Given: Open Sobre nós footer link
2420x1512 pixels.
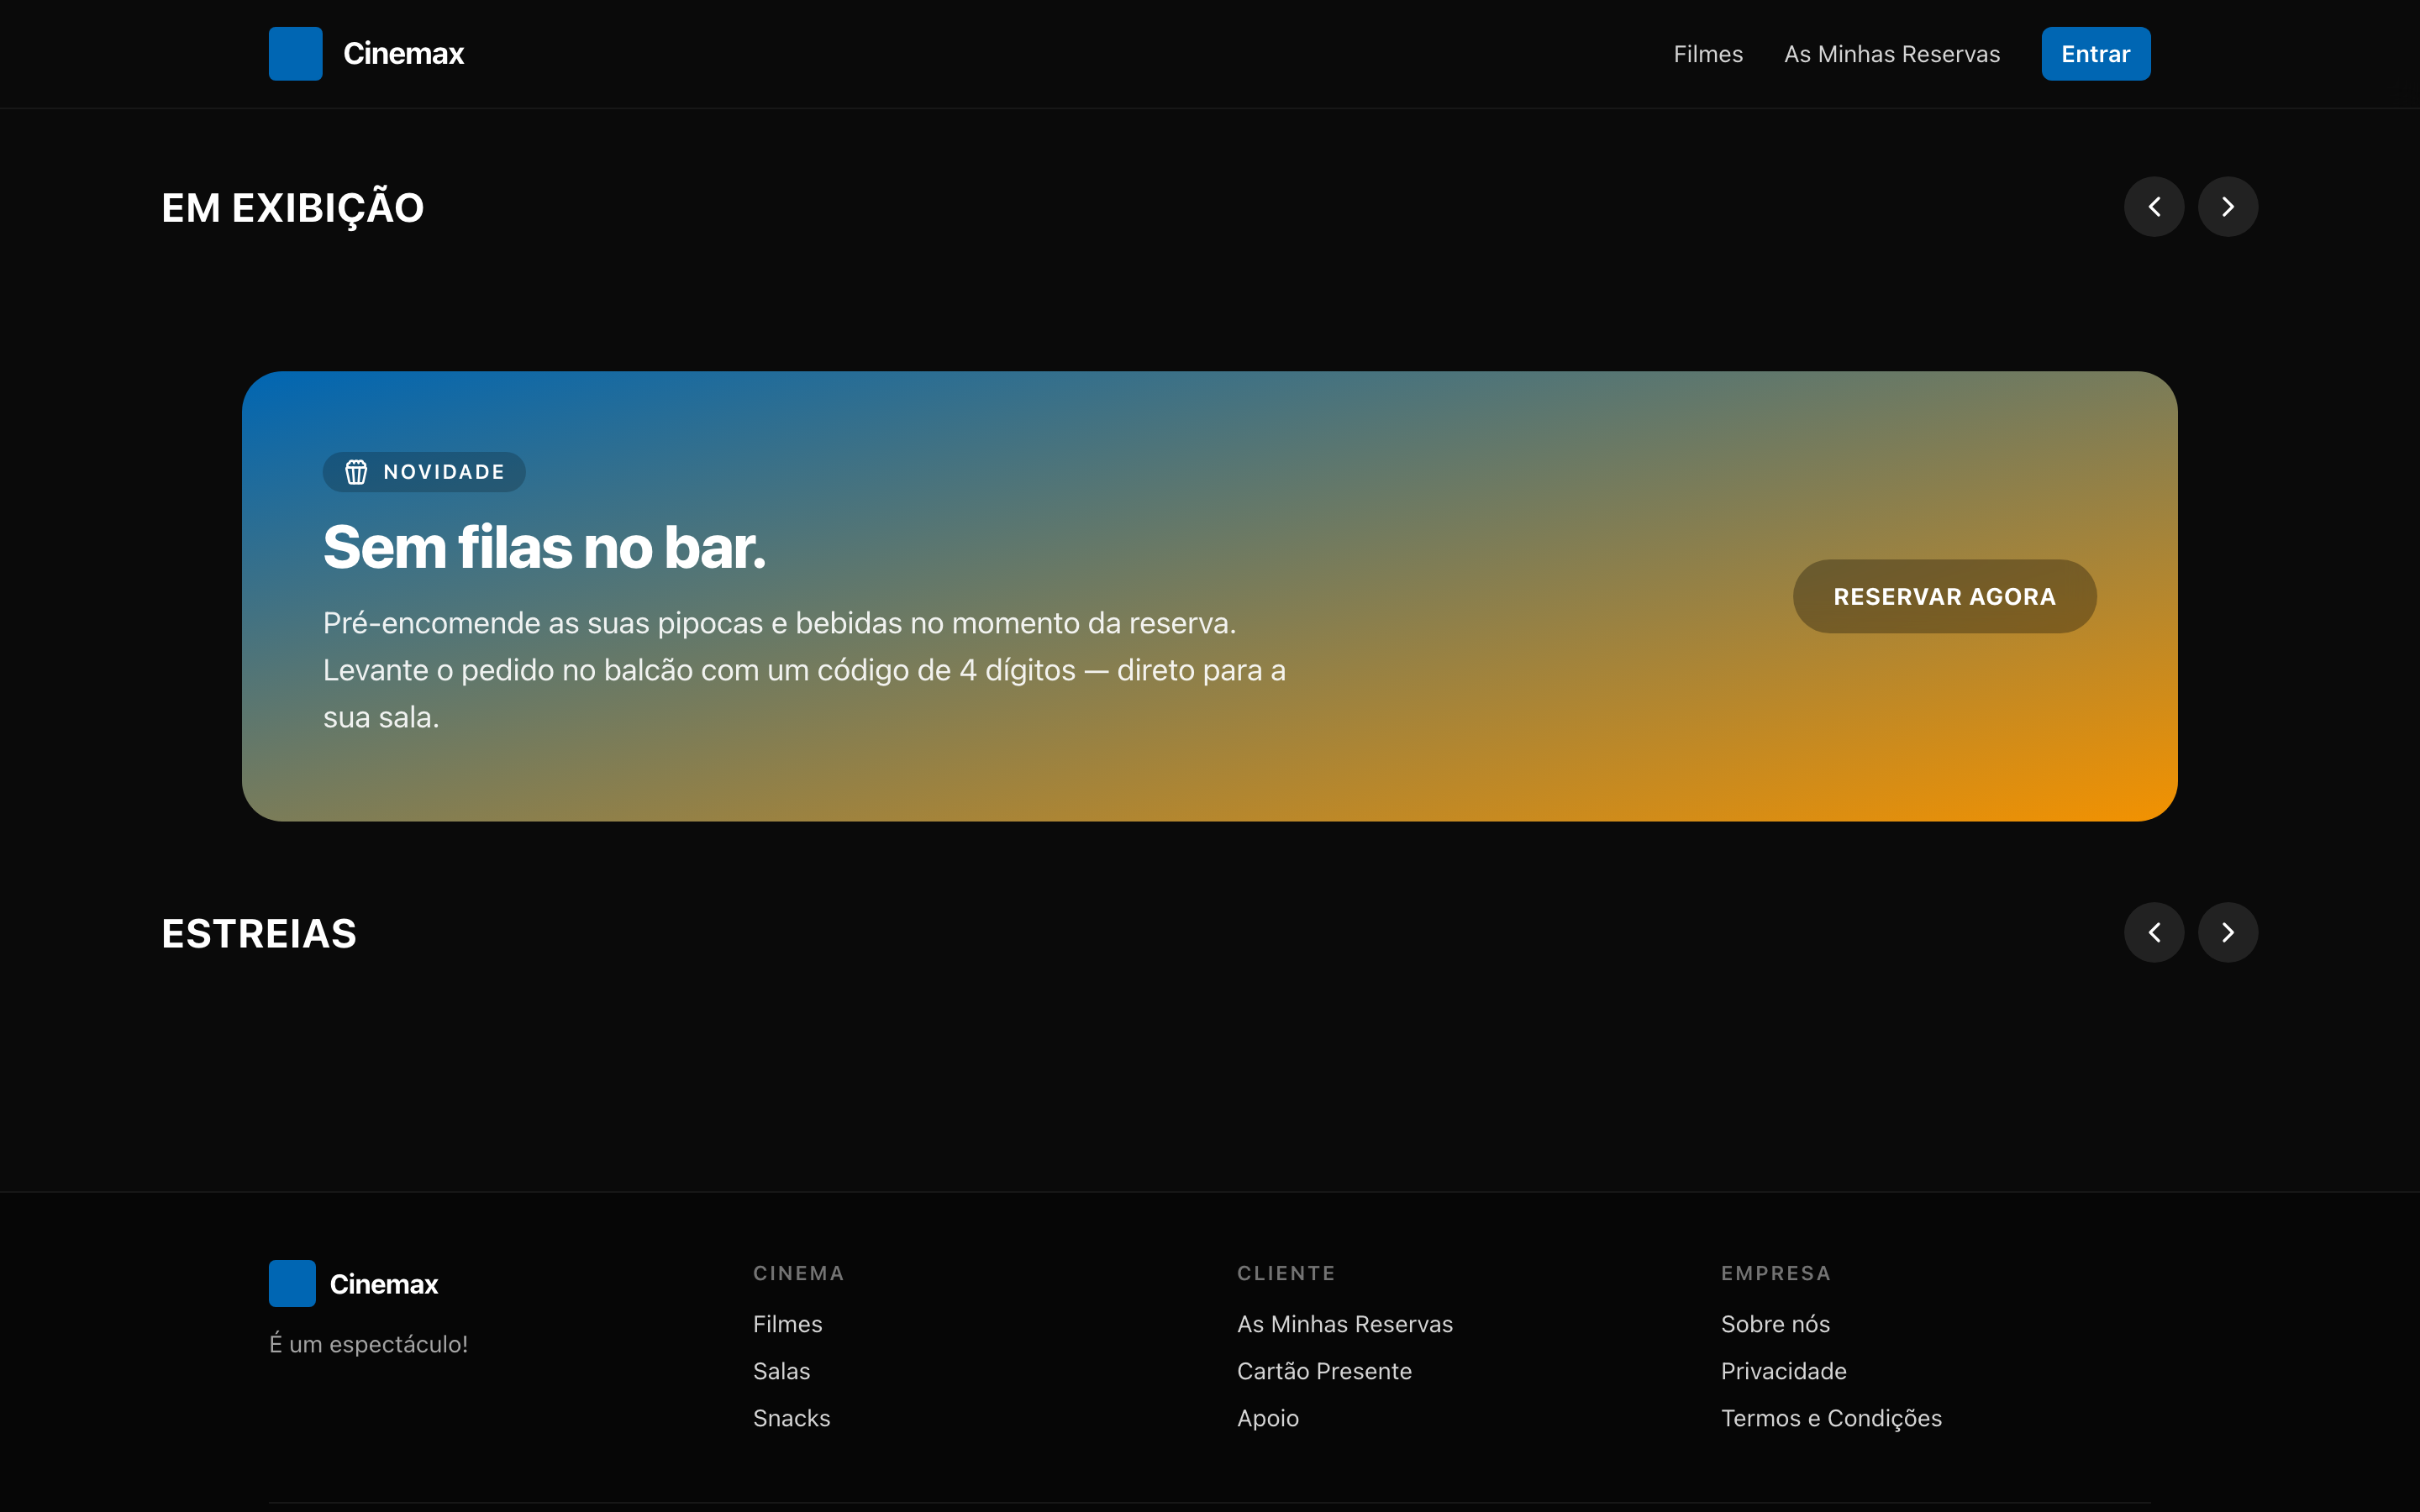Looking at the screenshot, I should 1775,1324.
